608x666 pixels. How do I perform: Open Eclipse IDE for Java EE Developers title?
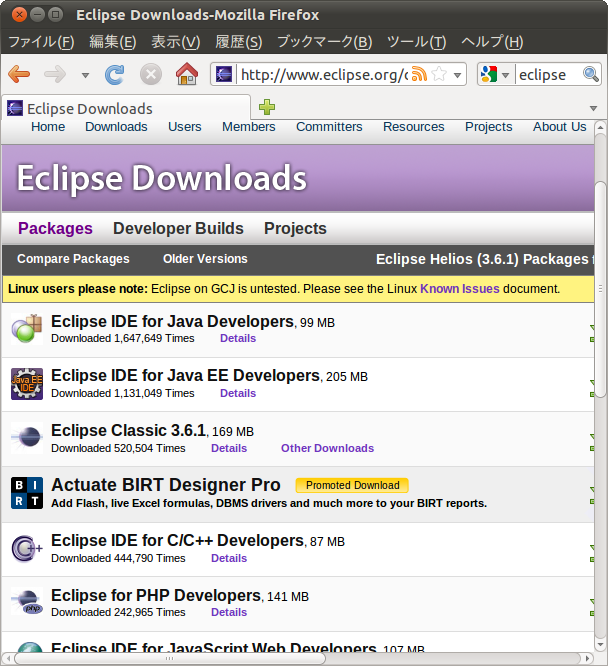click(x=185, y=375)
